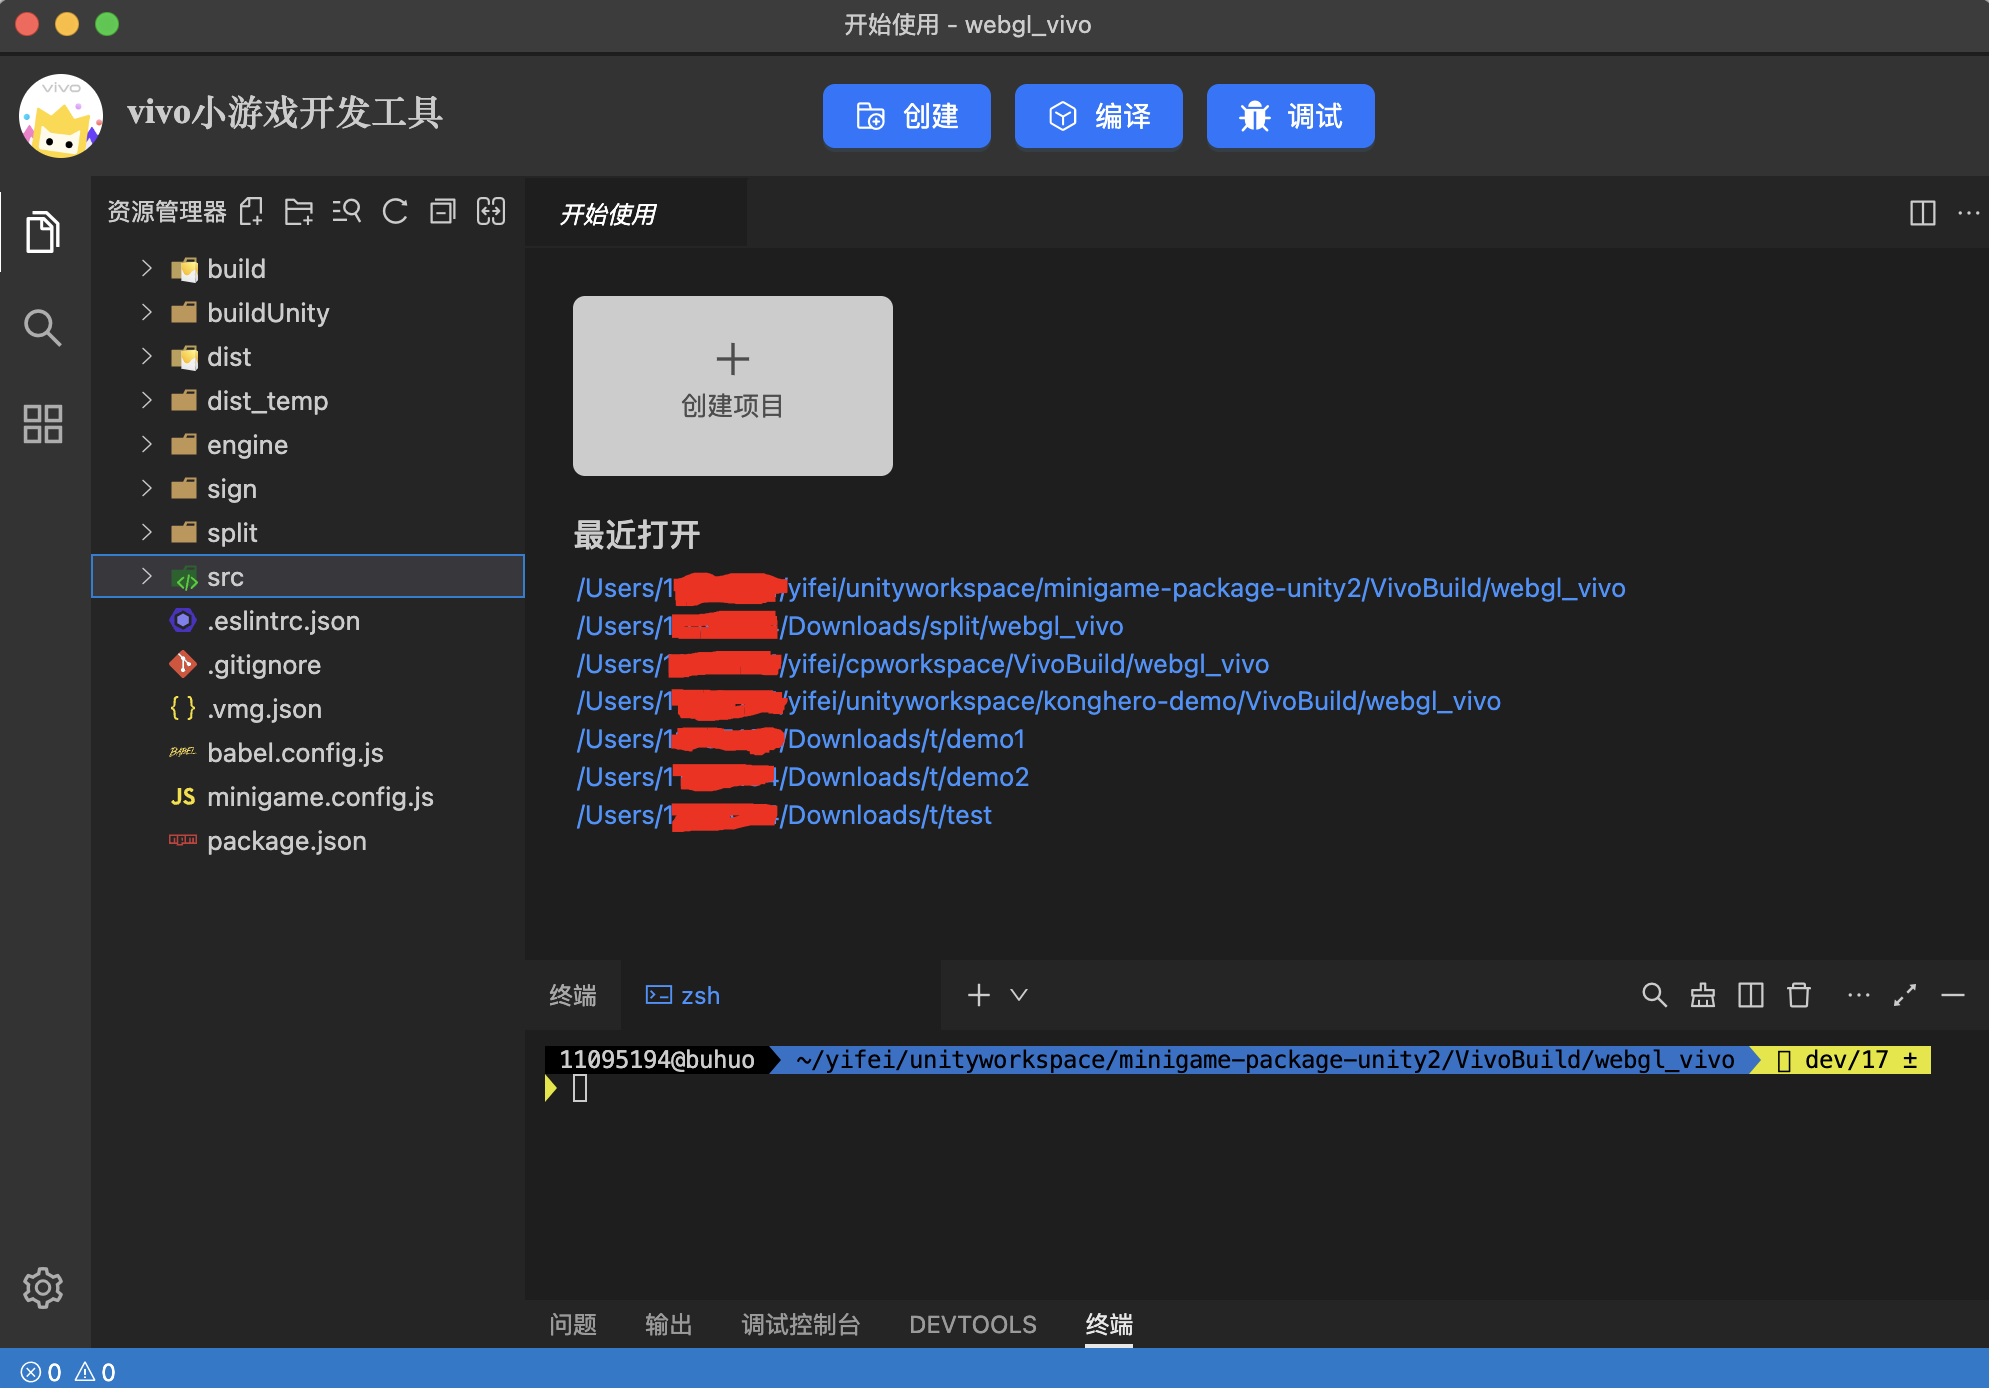Image resolution: width=1989 pixels, height=1388 pixels.
Task: Click the 创建 create button
Action: point(906,116)
